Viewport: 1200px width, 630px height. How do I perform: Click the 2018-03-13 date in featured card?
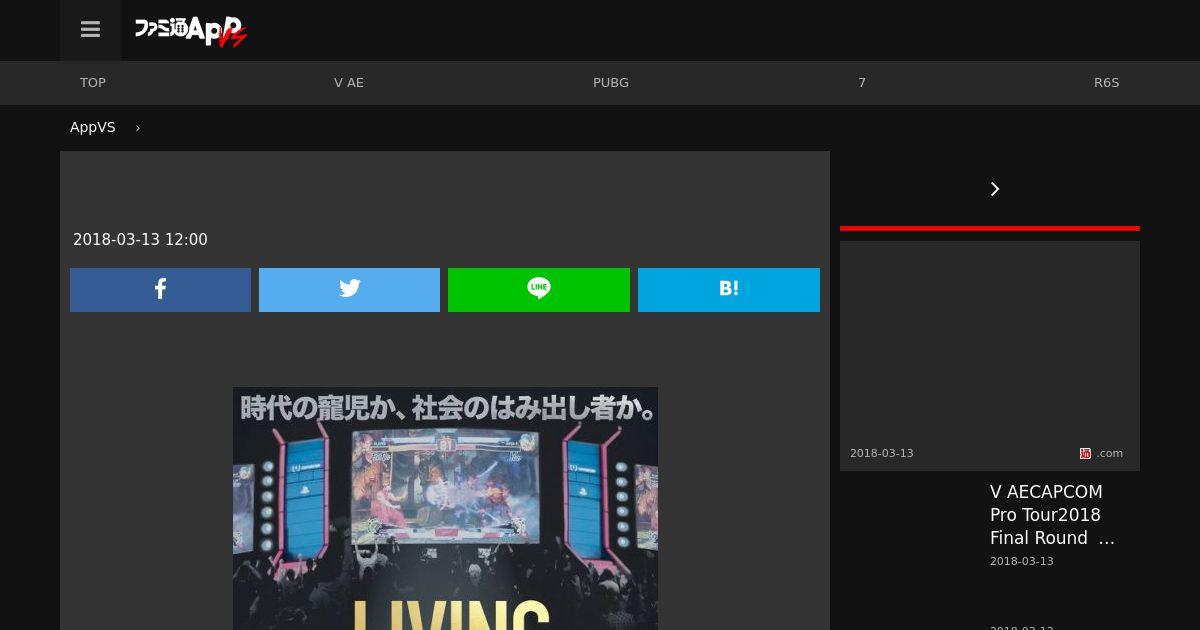881,453
